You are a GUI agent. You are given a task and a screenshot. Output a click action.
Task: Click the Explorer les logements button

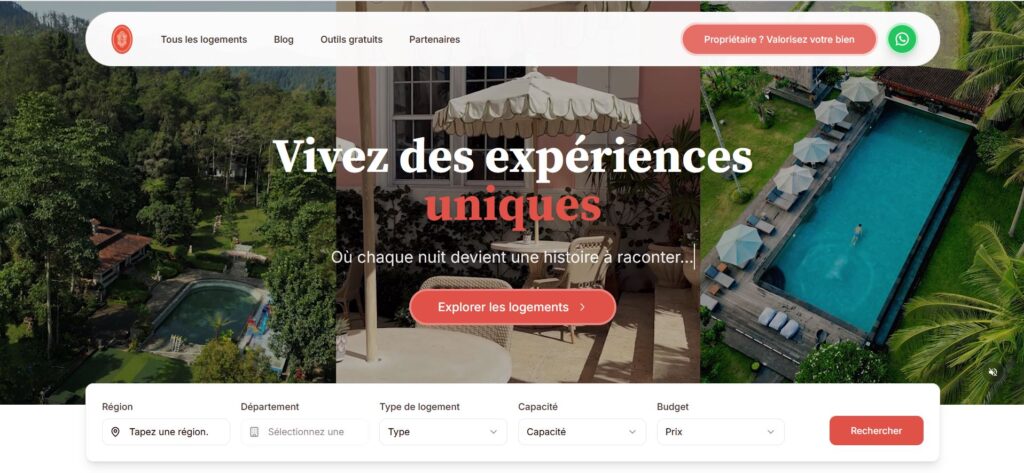513,307
